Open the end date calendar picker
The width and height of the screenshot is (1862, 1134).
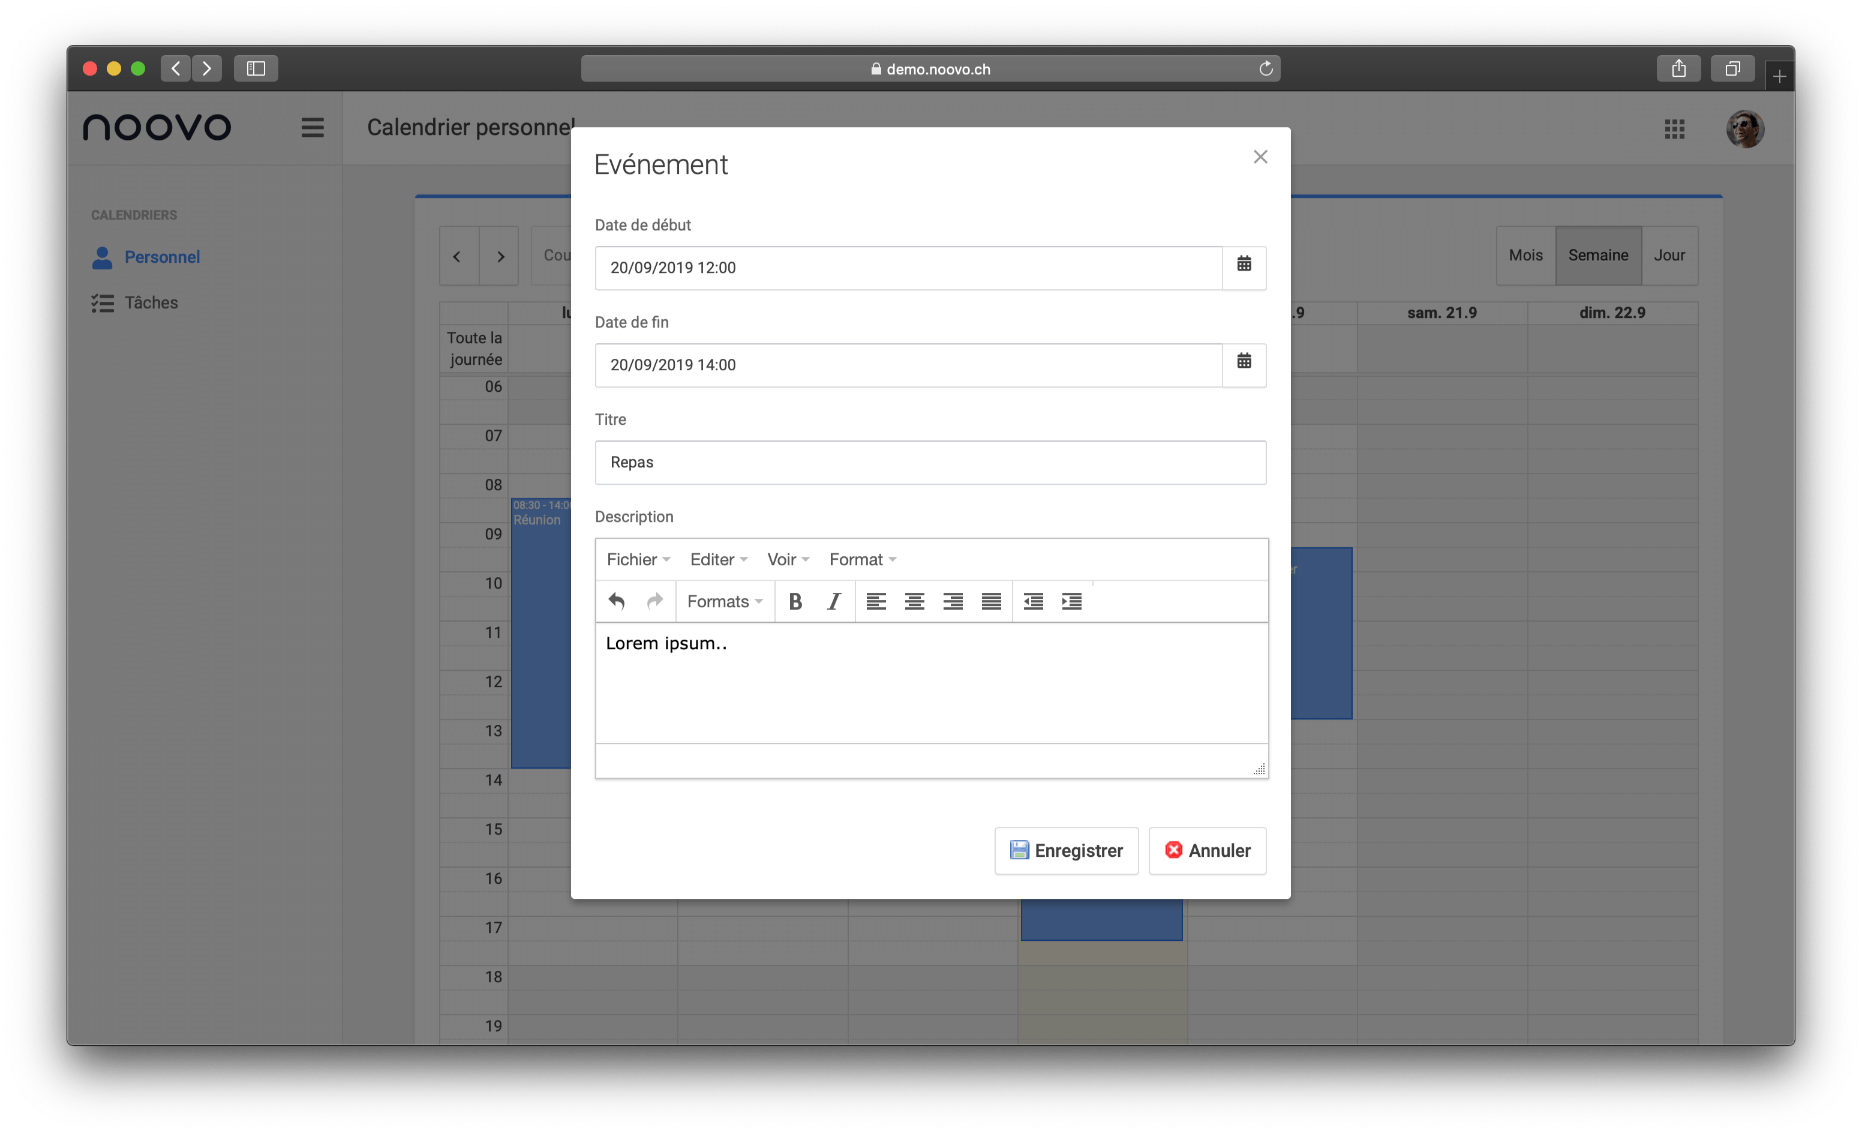pyautogui.click(x=1244, y=364)
